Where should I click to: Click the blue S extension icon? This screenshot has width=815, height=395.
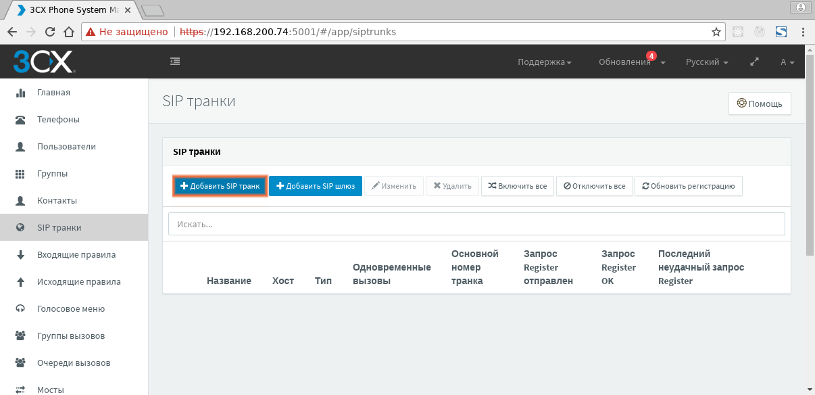[x=781, y=32]
